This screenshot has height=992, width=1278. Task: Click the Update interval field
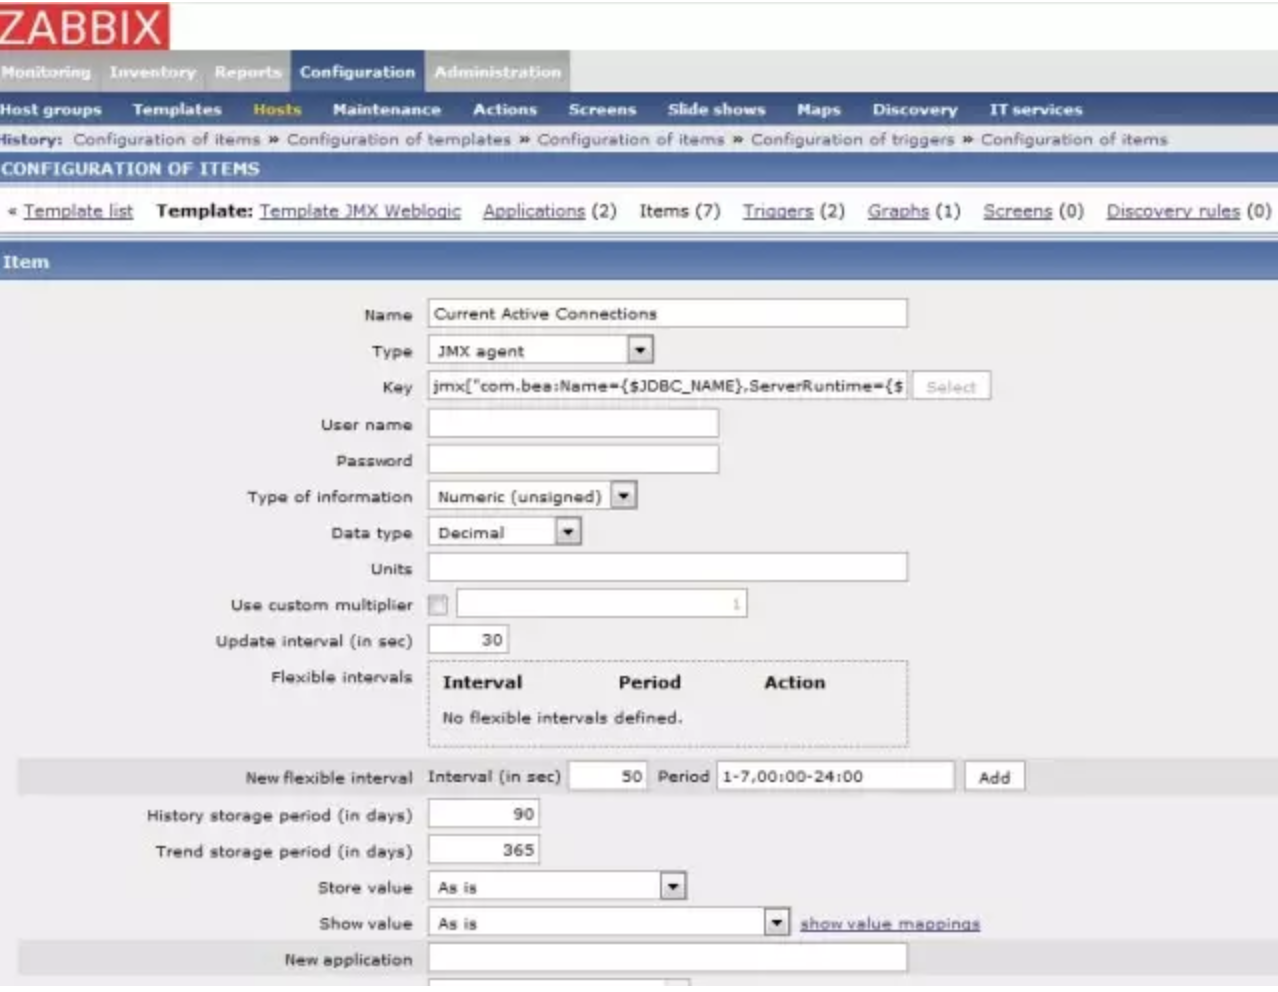coord(468,639)
